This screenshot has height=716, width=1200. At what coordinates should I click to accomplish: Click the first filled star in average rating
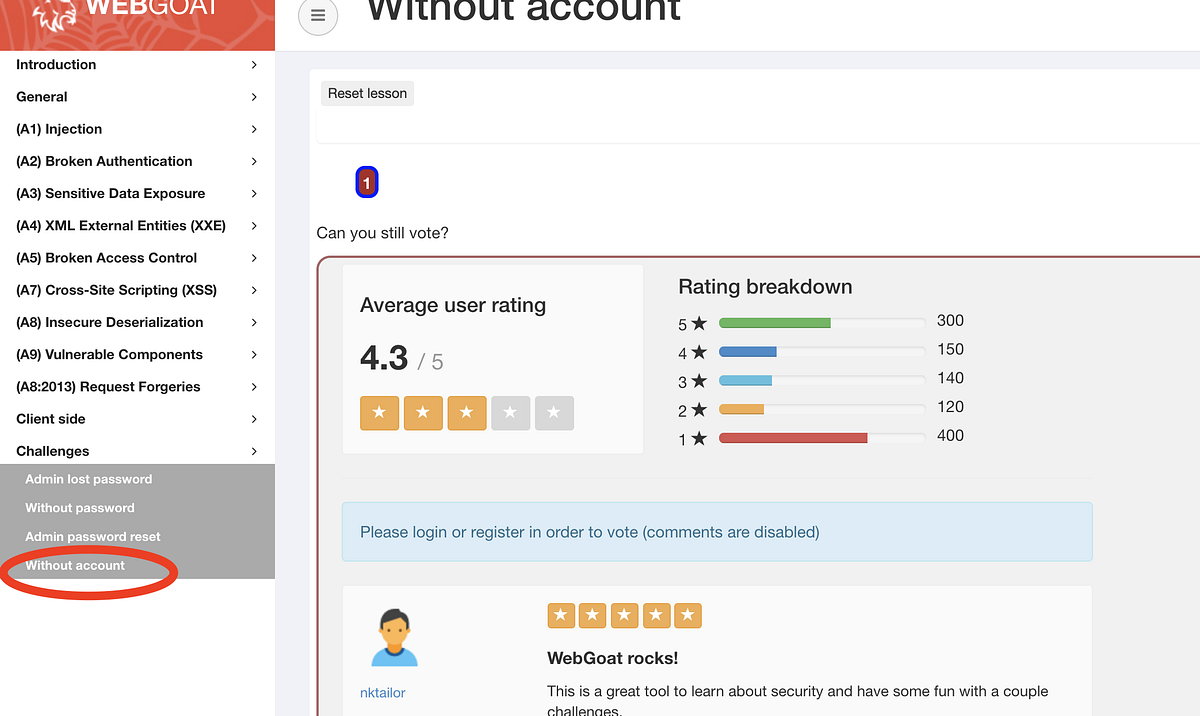tap(379, 412)
